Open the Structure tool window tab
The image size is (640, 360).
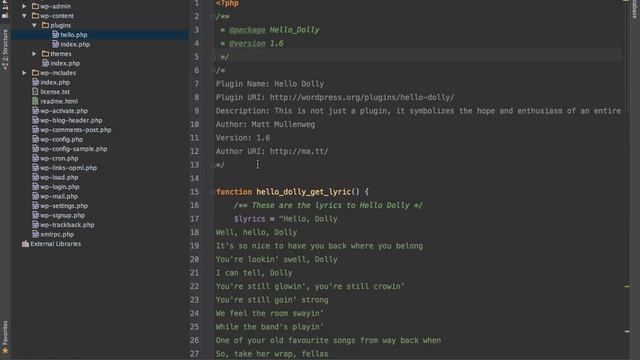[x=5, y=49]
